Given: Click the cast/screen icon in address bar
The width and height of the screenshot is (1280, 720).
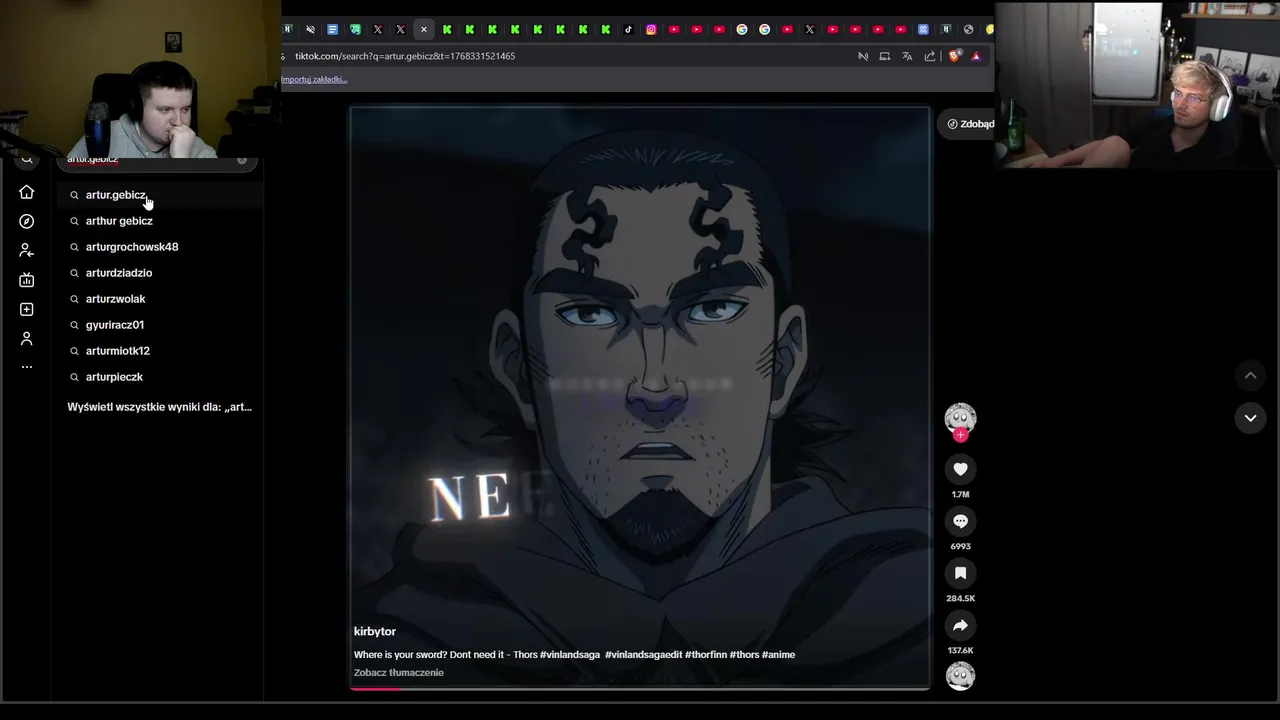Looking at the screenshot, I should [884, 56].
